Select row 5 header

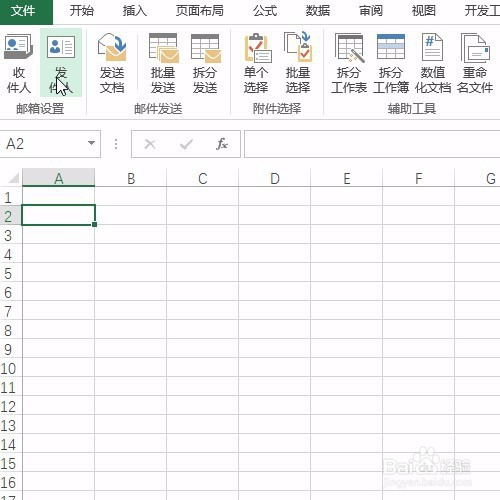point(11,273)
